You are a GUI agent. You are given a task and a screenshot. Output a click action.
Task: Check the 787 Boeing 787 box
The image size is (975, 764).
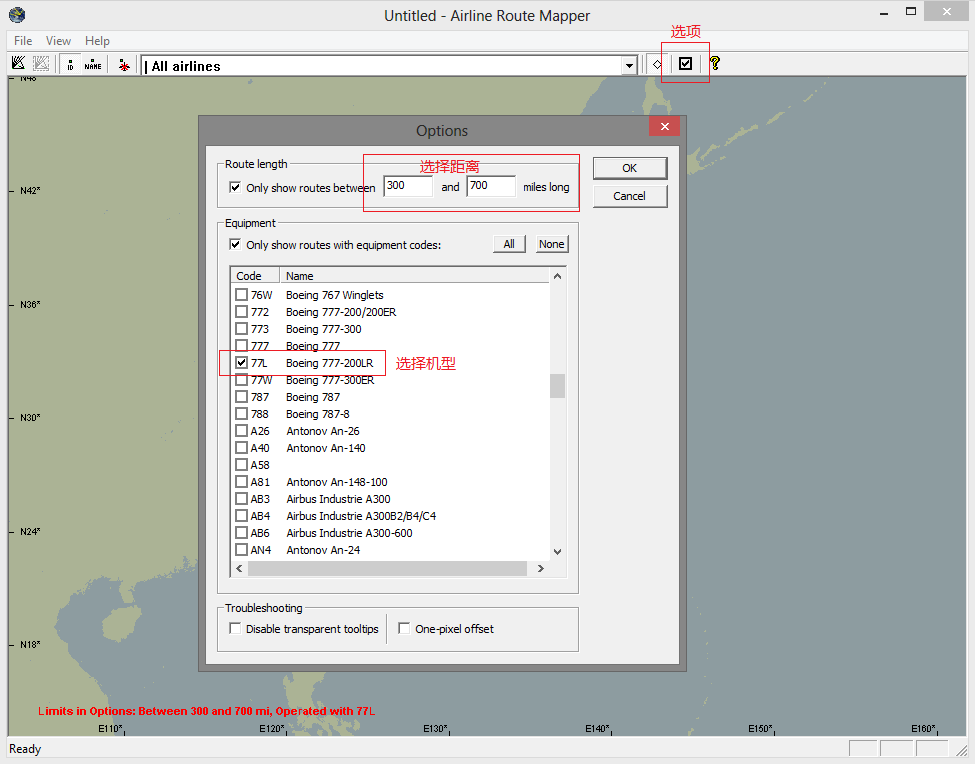pyautogui.click(x=241, y=397)
